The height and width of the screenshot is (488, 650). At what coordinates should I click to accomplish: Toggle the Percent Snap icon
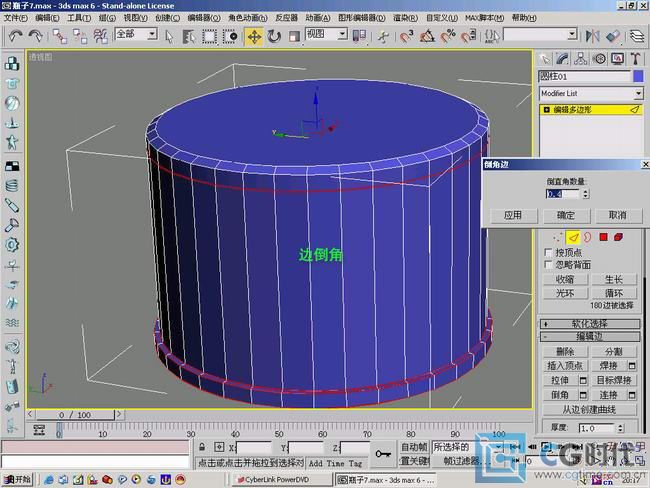448,36
